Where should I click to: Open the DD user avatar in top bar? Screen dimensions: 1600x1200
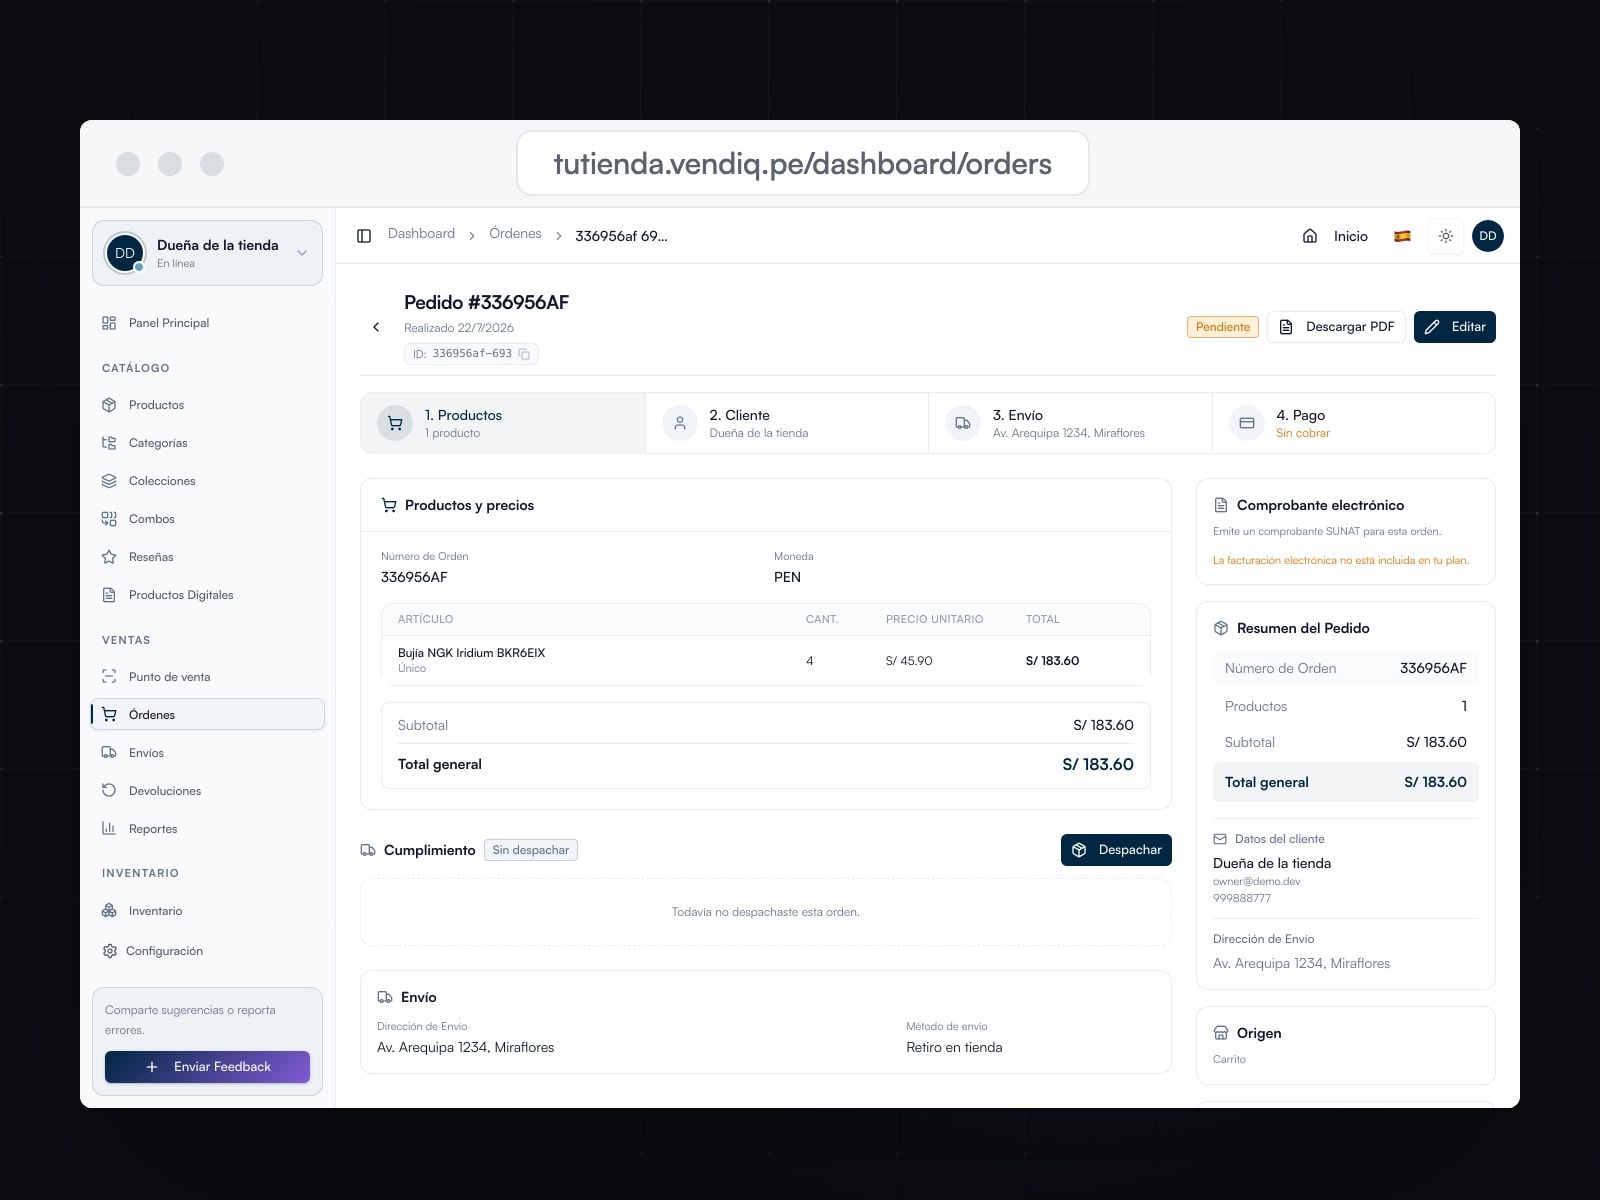(x=1488, y=236)
